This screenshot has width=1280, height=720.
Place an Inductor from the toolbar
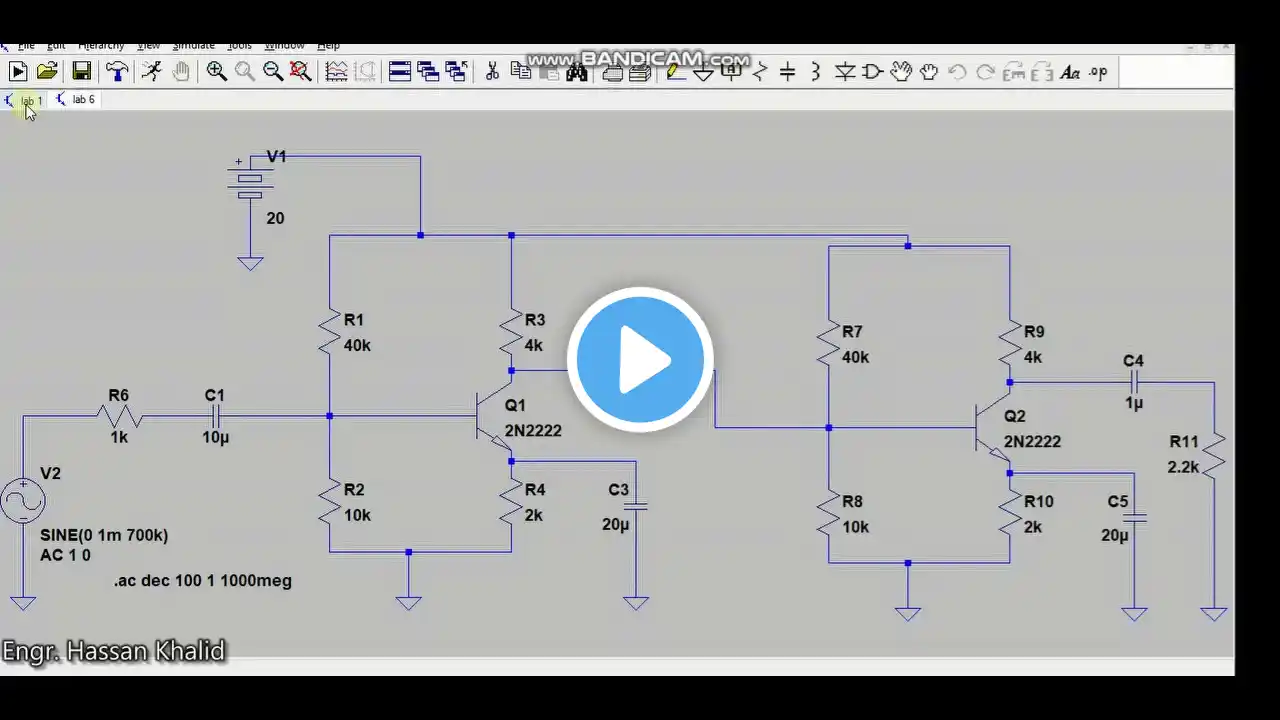815,71
